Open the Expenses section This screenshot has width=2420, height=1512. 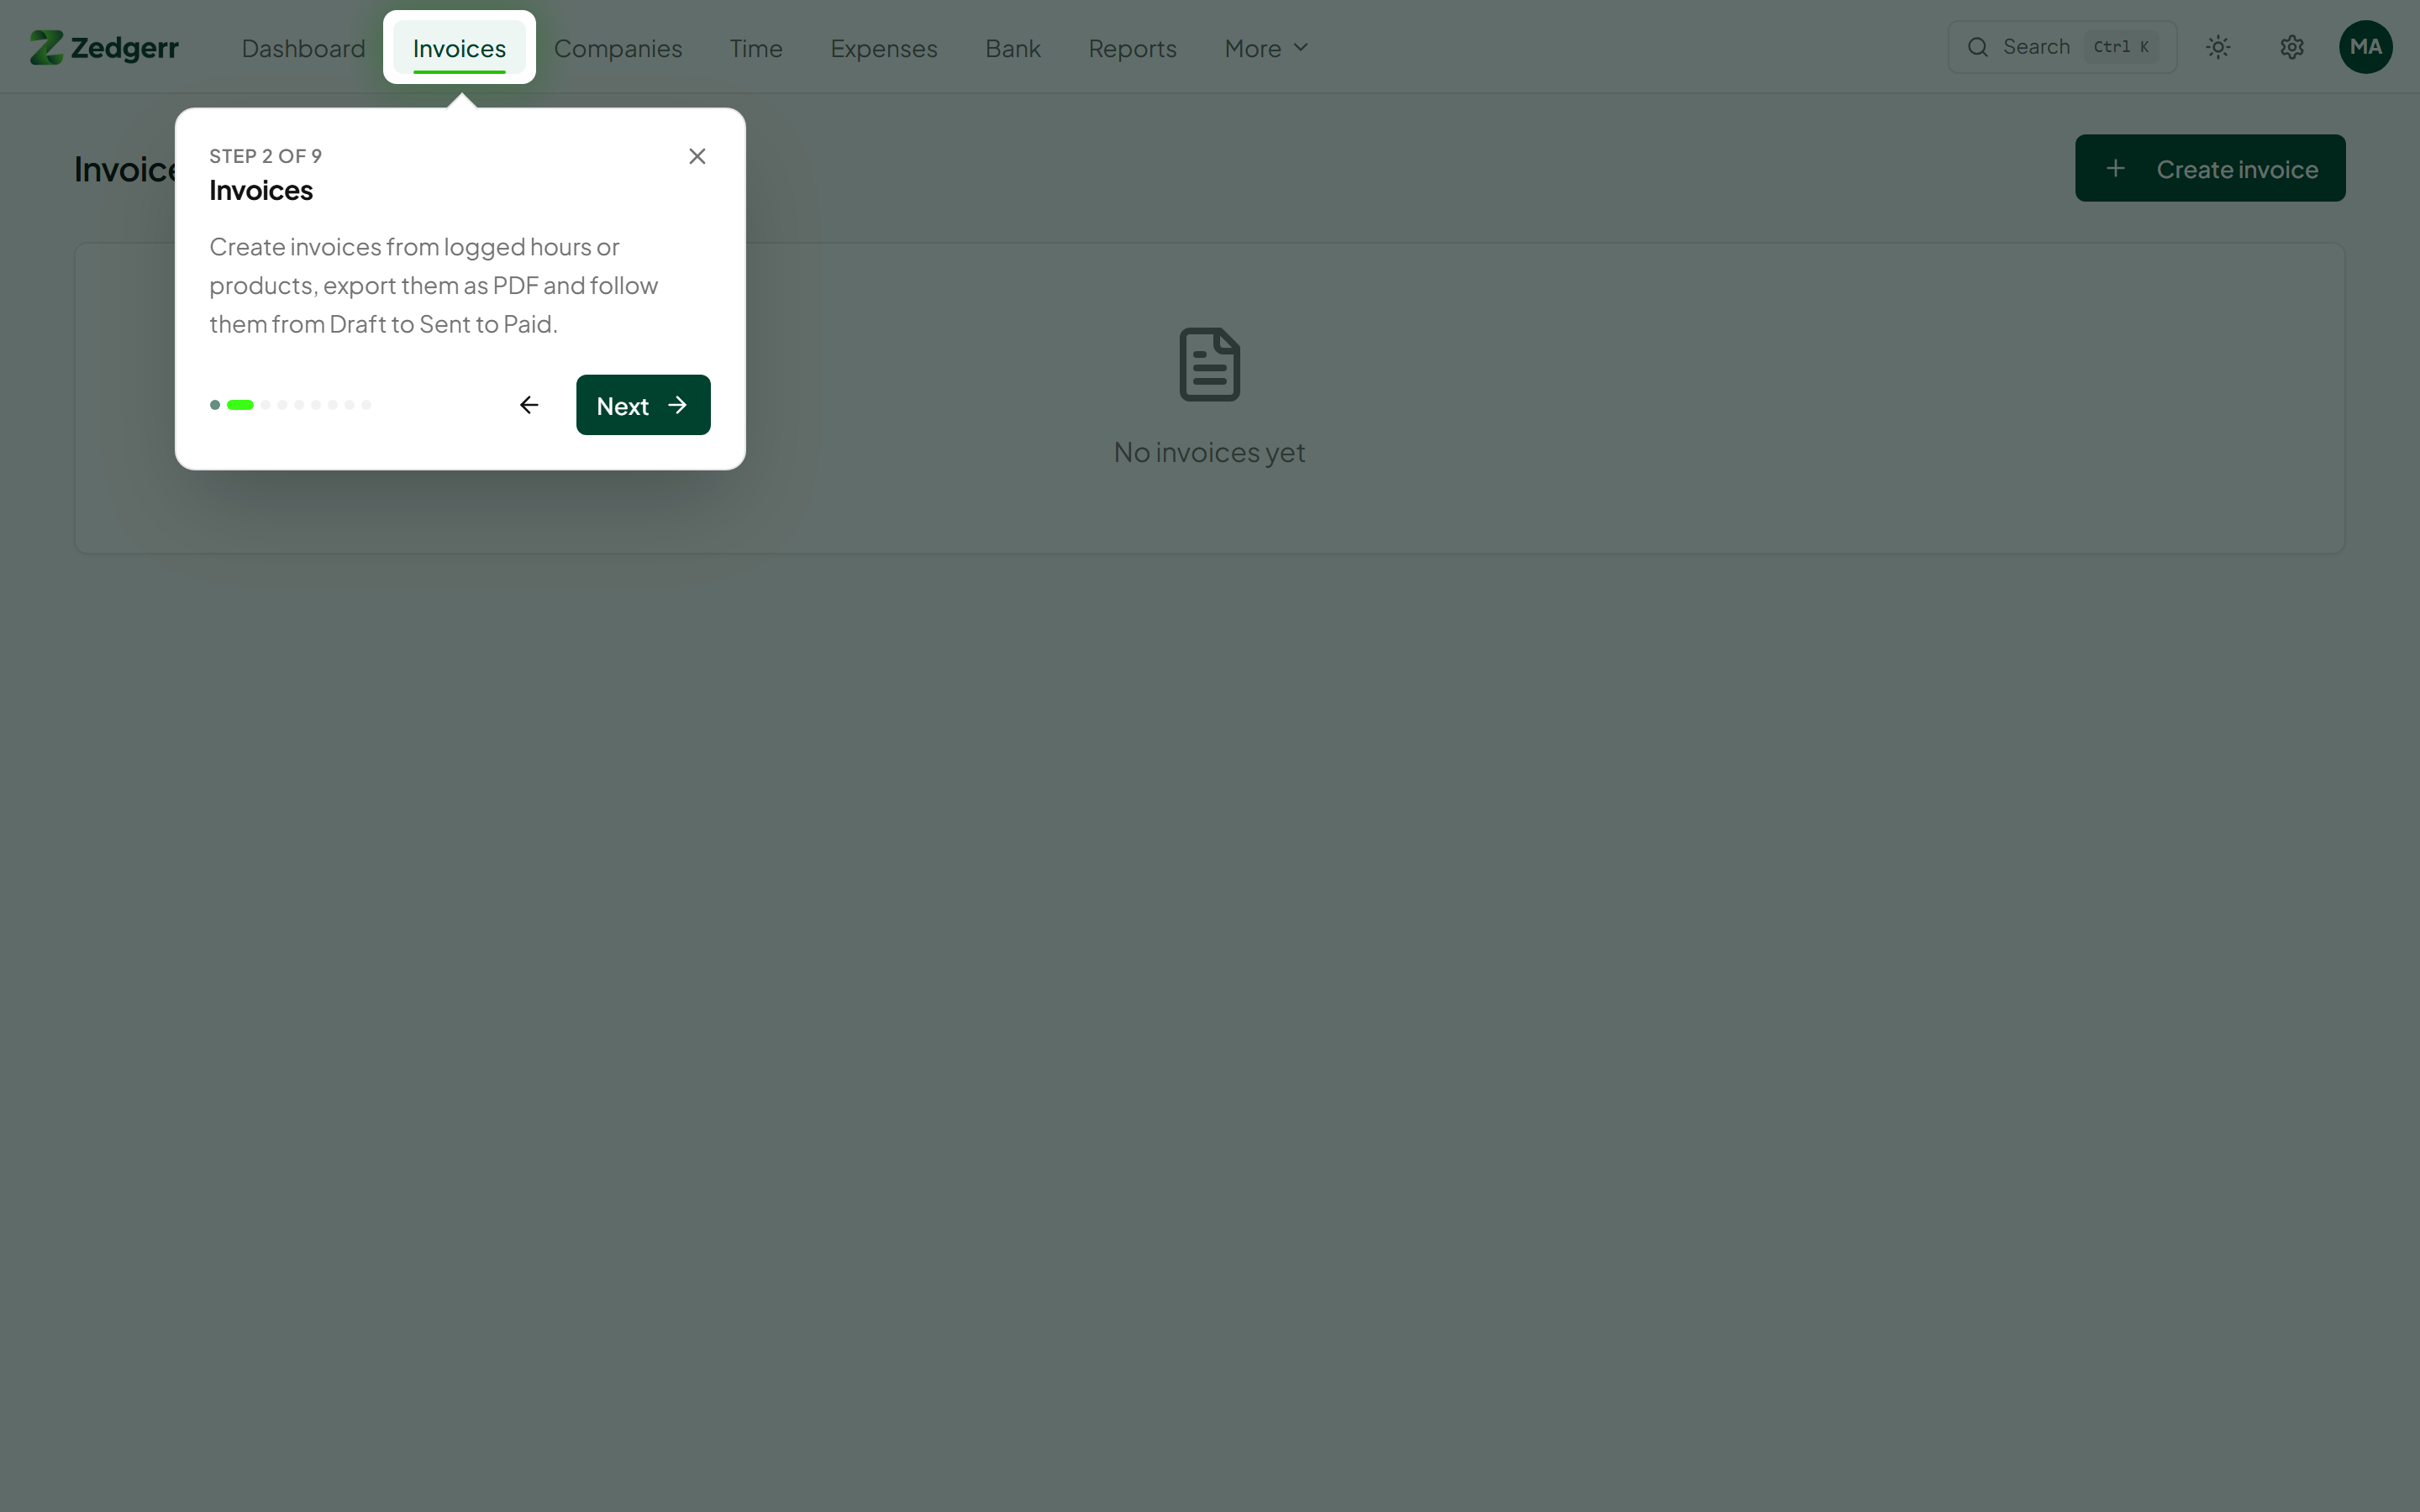point(884,48)
